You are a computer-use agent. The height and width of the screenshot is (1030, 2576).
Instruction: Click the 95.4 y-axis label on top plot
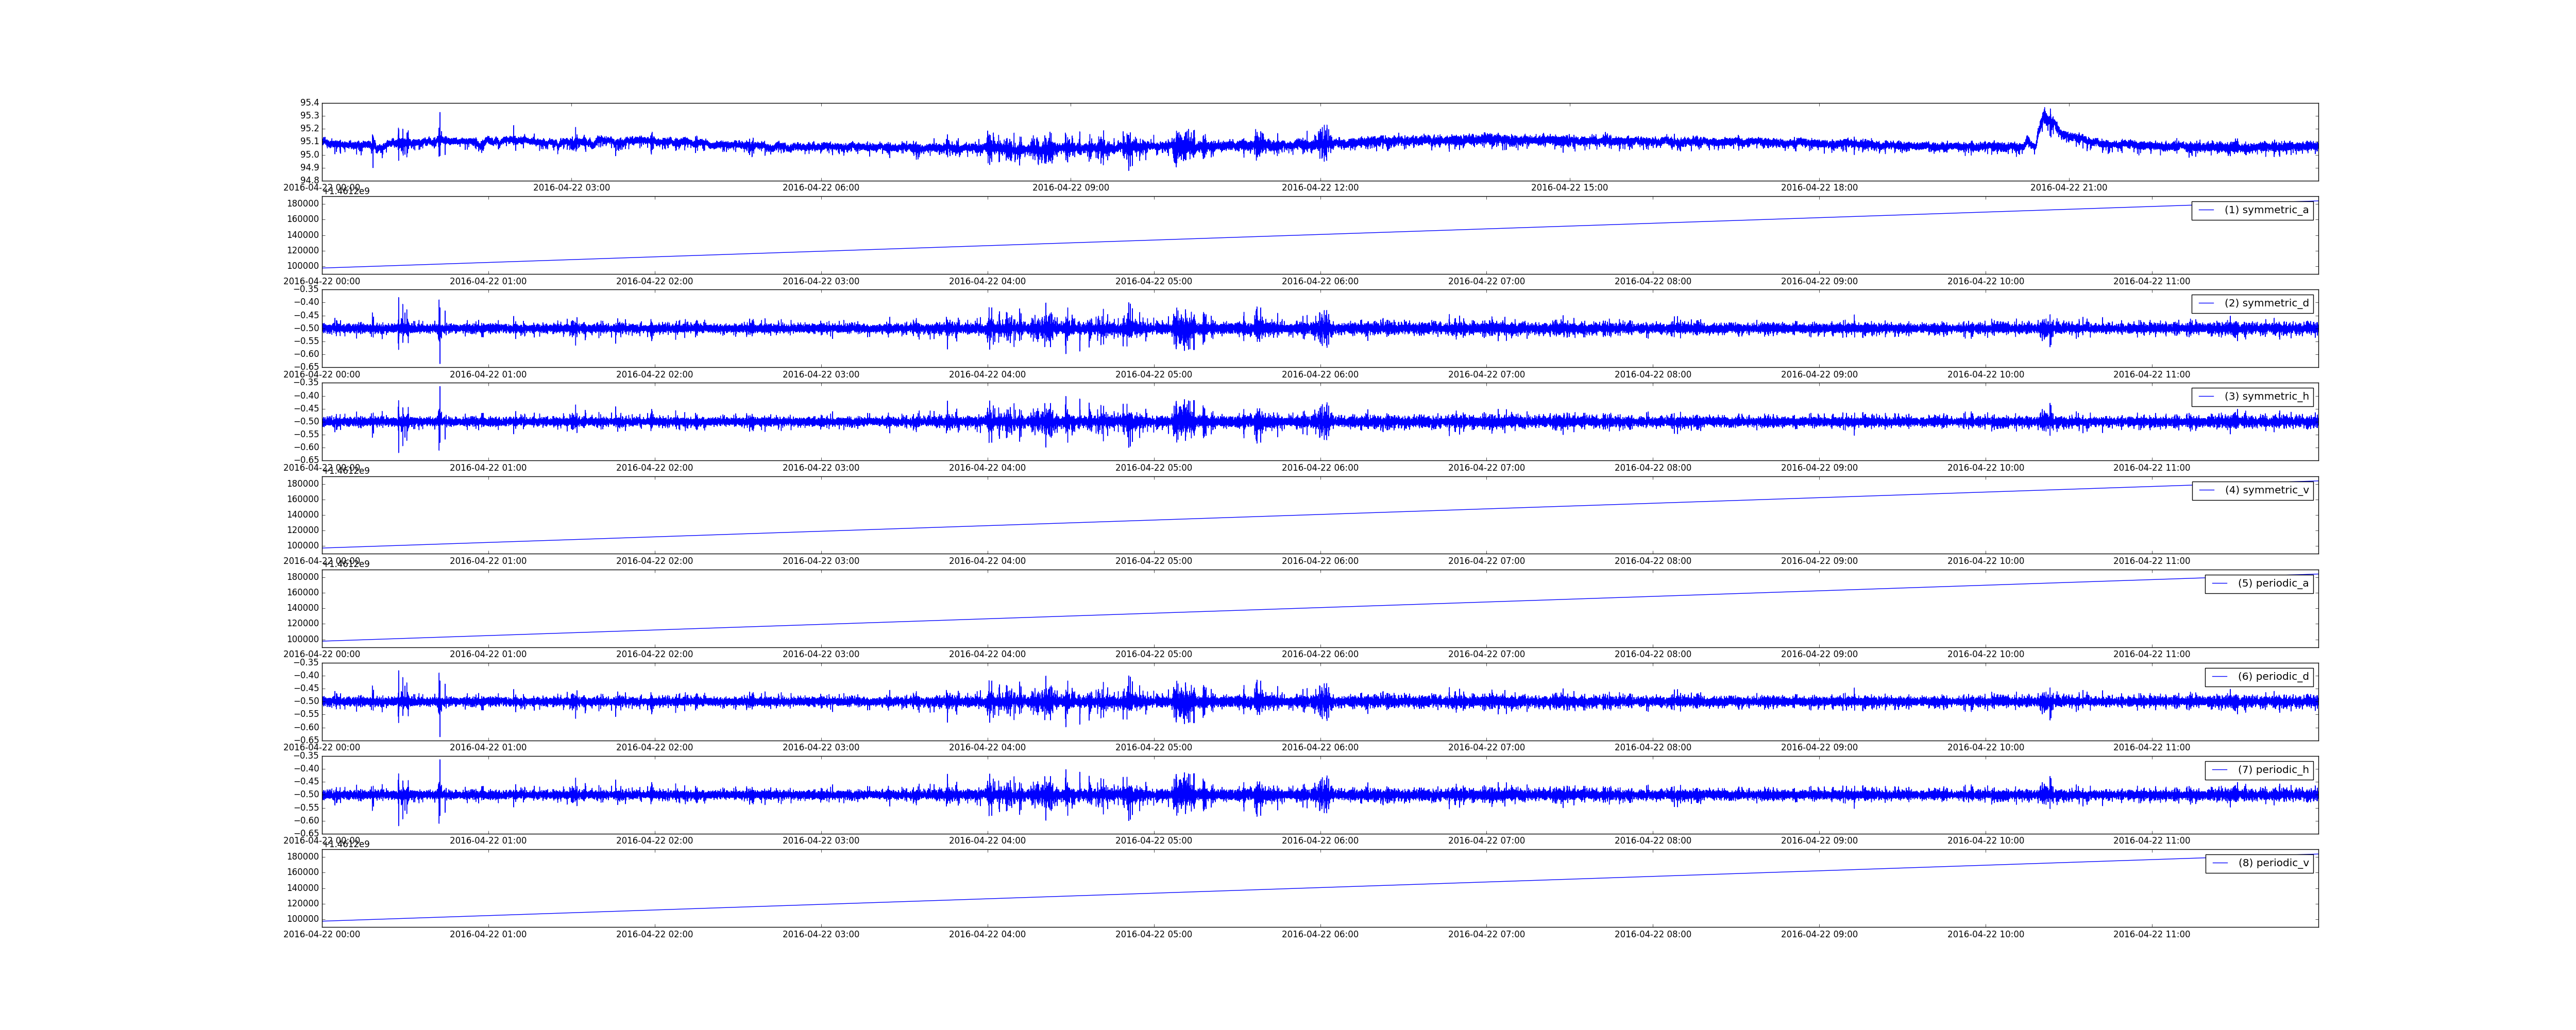coord(309,103)
